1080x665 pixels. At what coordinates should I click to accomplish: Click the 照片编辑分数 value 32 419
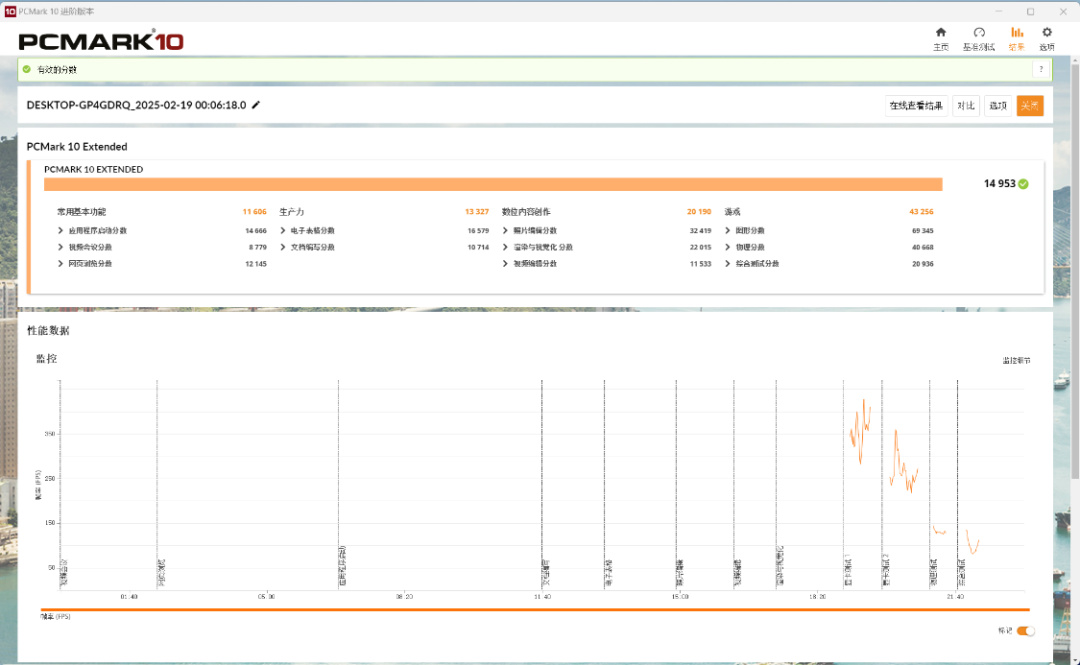click(x=700, y=231)
